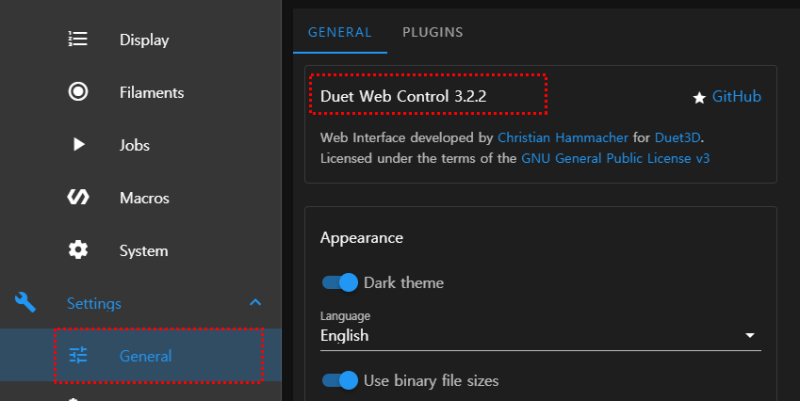
Task: Click the Settings wrench icon
Action: point(26,302)
